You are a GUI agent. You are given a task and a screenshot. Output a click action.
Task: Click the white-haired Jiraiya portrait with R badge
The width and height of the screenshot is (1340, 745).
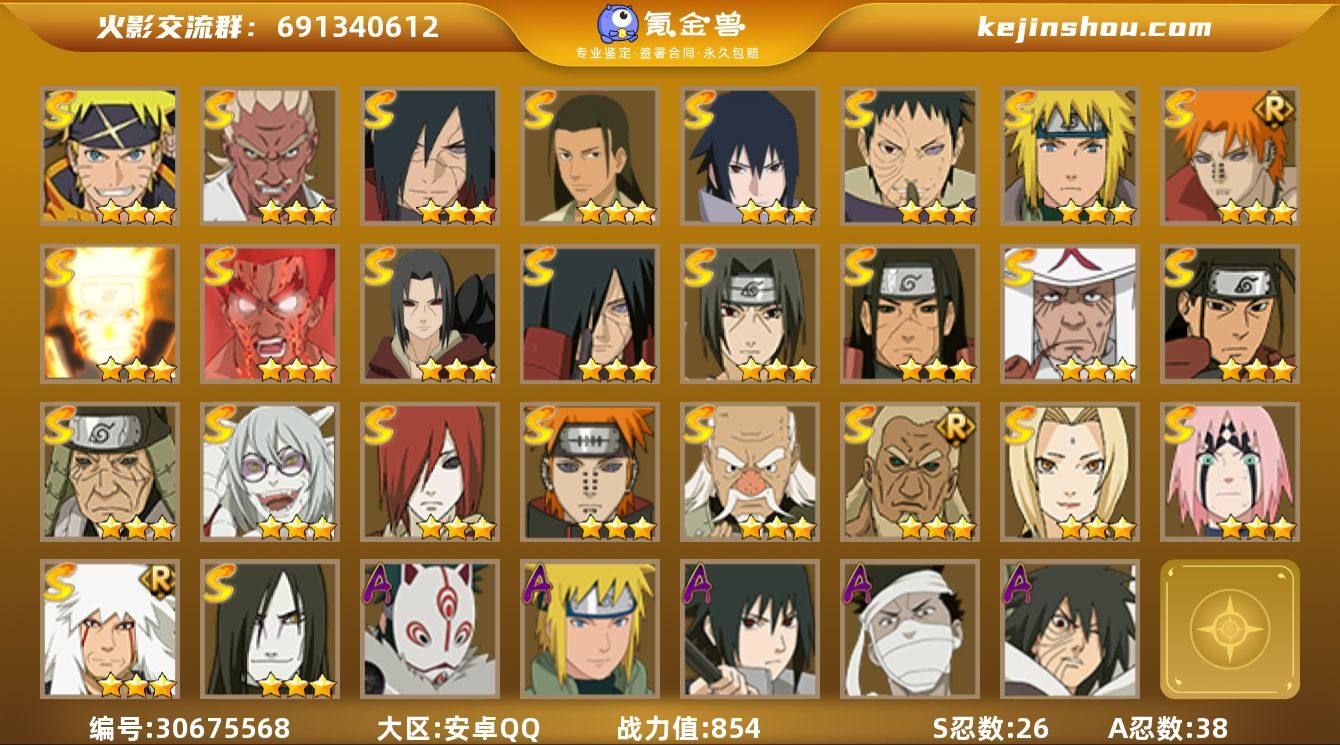[x=109, y=629]
